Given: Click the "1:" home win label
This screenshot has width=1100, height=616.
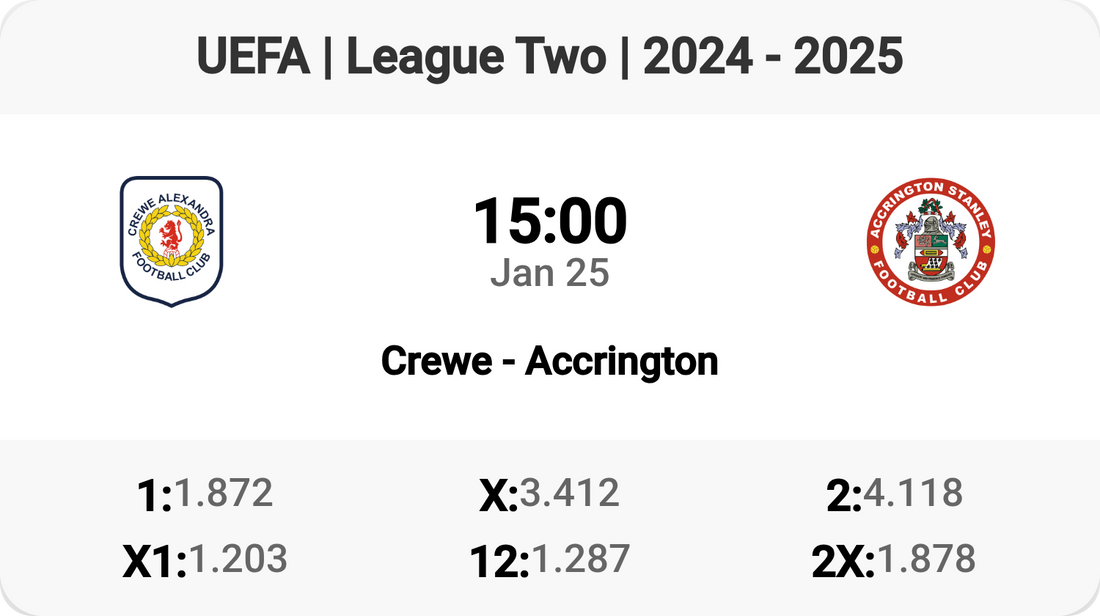Looking at the screenshot, I should [155, 496].
